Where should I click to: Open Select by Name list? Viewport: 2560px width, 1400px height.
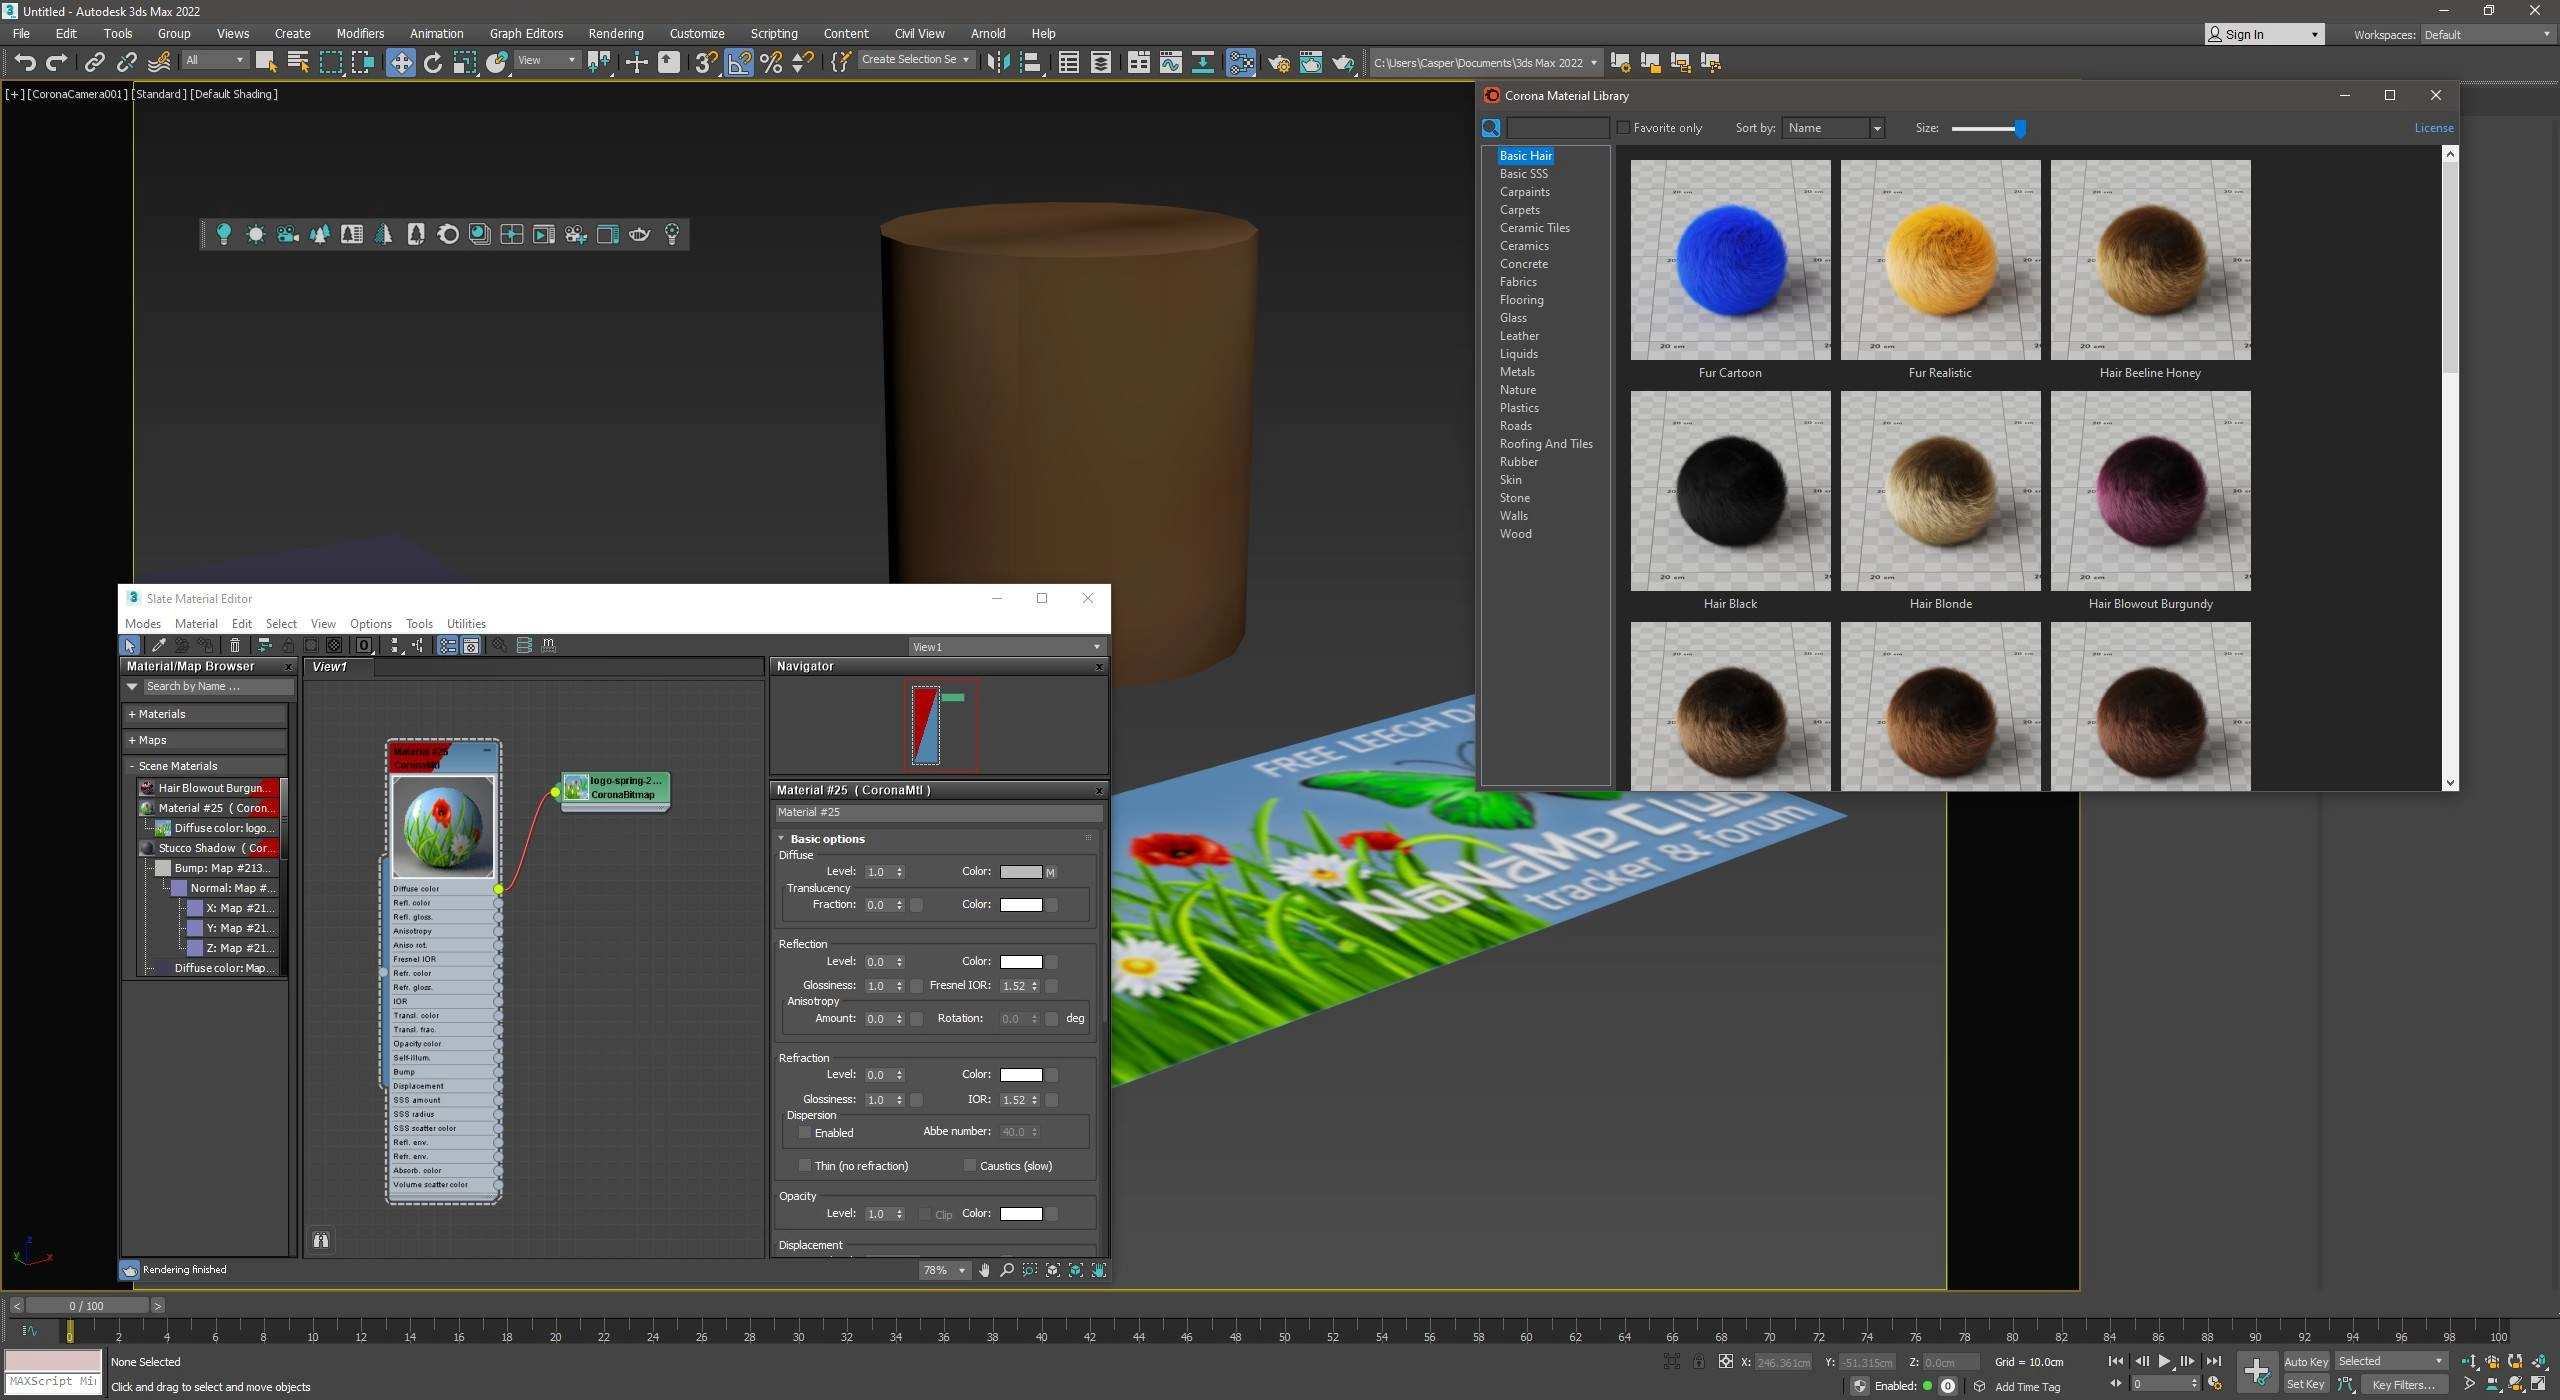297,62
